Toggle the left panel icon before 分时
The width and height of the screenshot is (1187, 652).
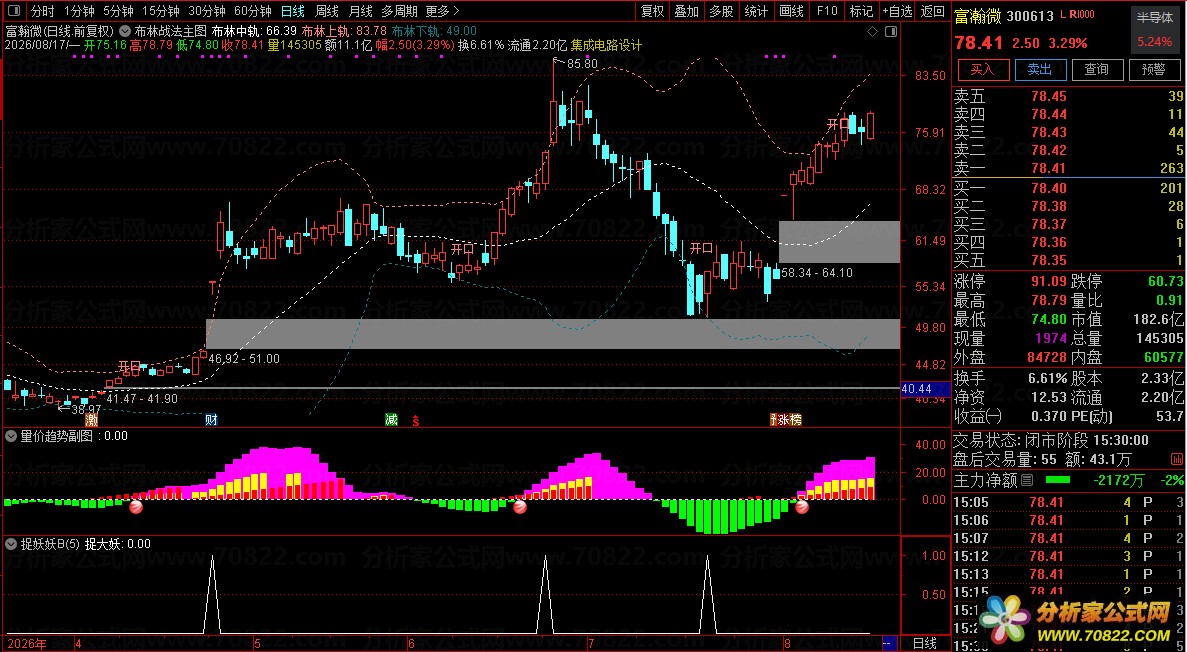click(13, 11)
